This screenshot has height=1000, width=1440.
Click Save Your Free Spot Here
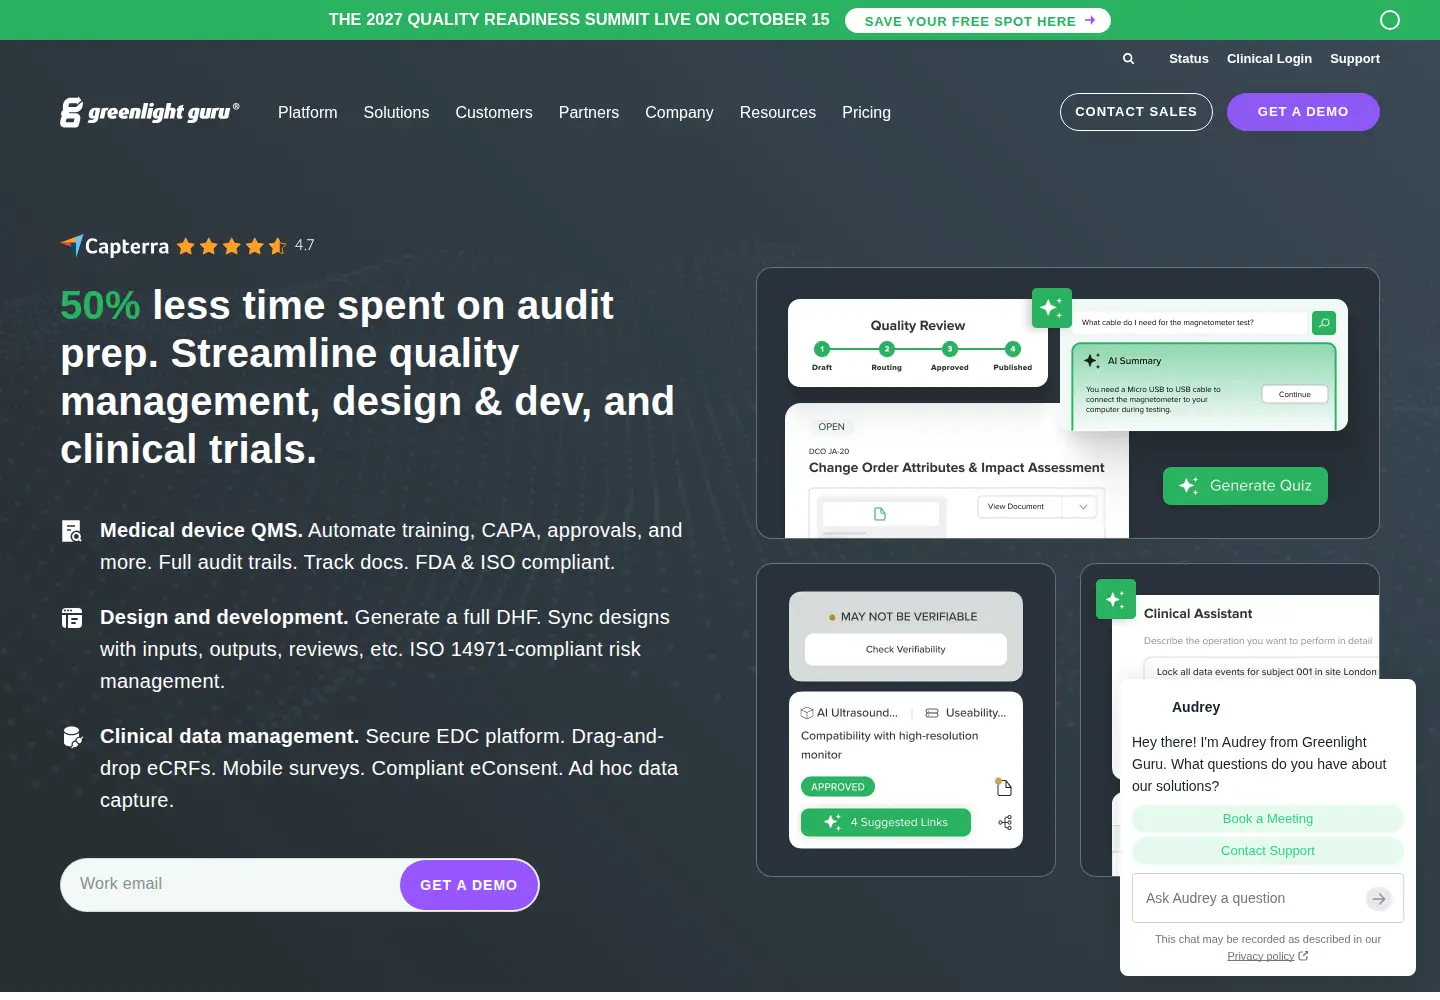point(978,21)
